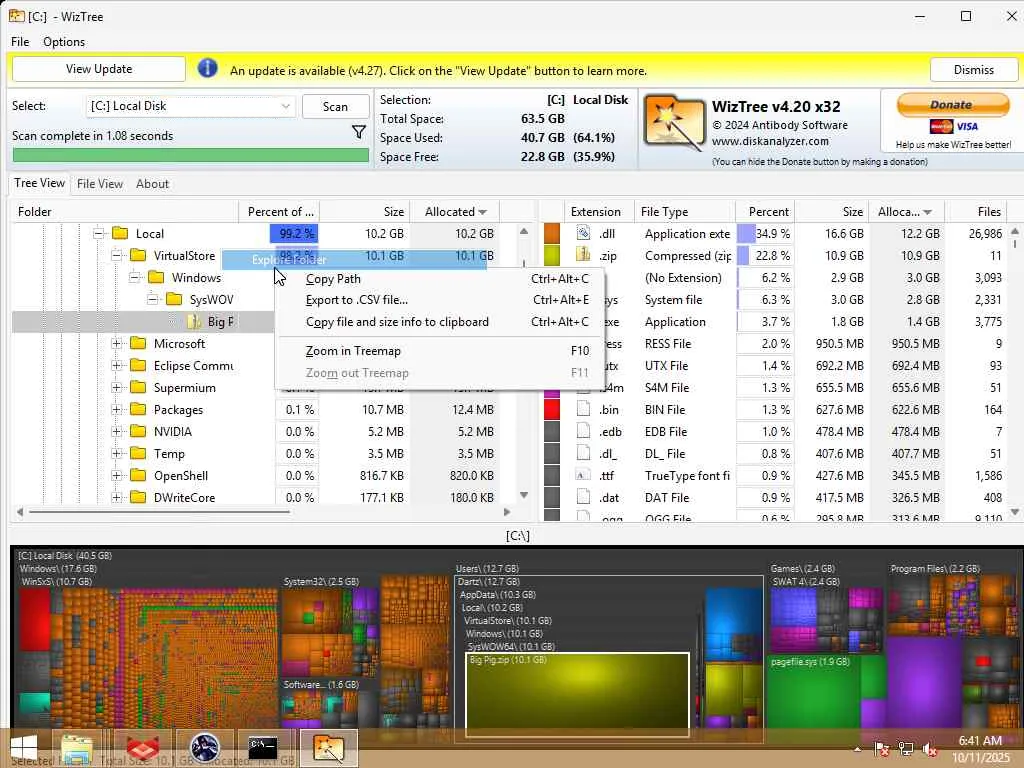This screenshot has width=1024, height=768.
Task: Click the Scan button
Action: (x=335, y=106)
